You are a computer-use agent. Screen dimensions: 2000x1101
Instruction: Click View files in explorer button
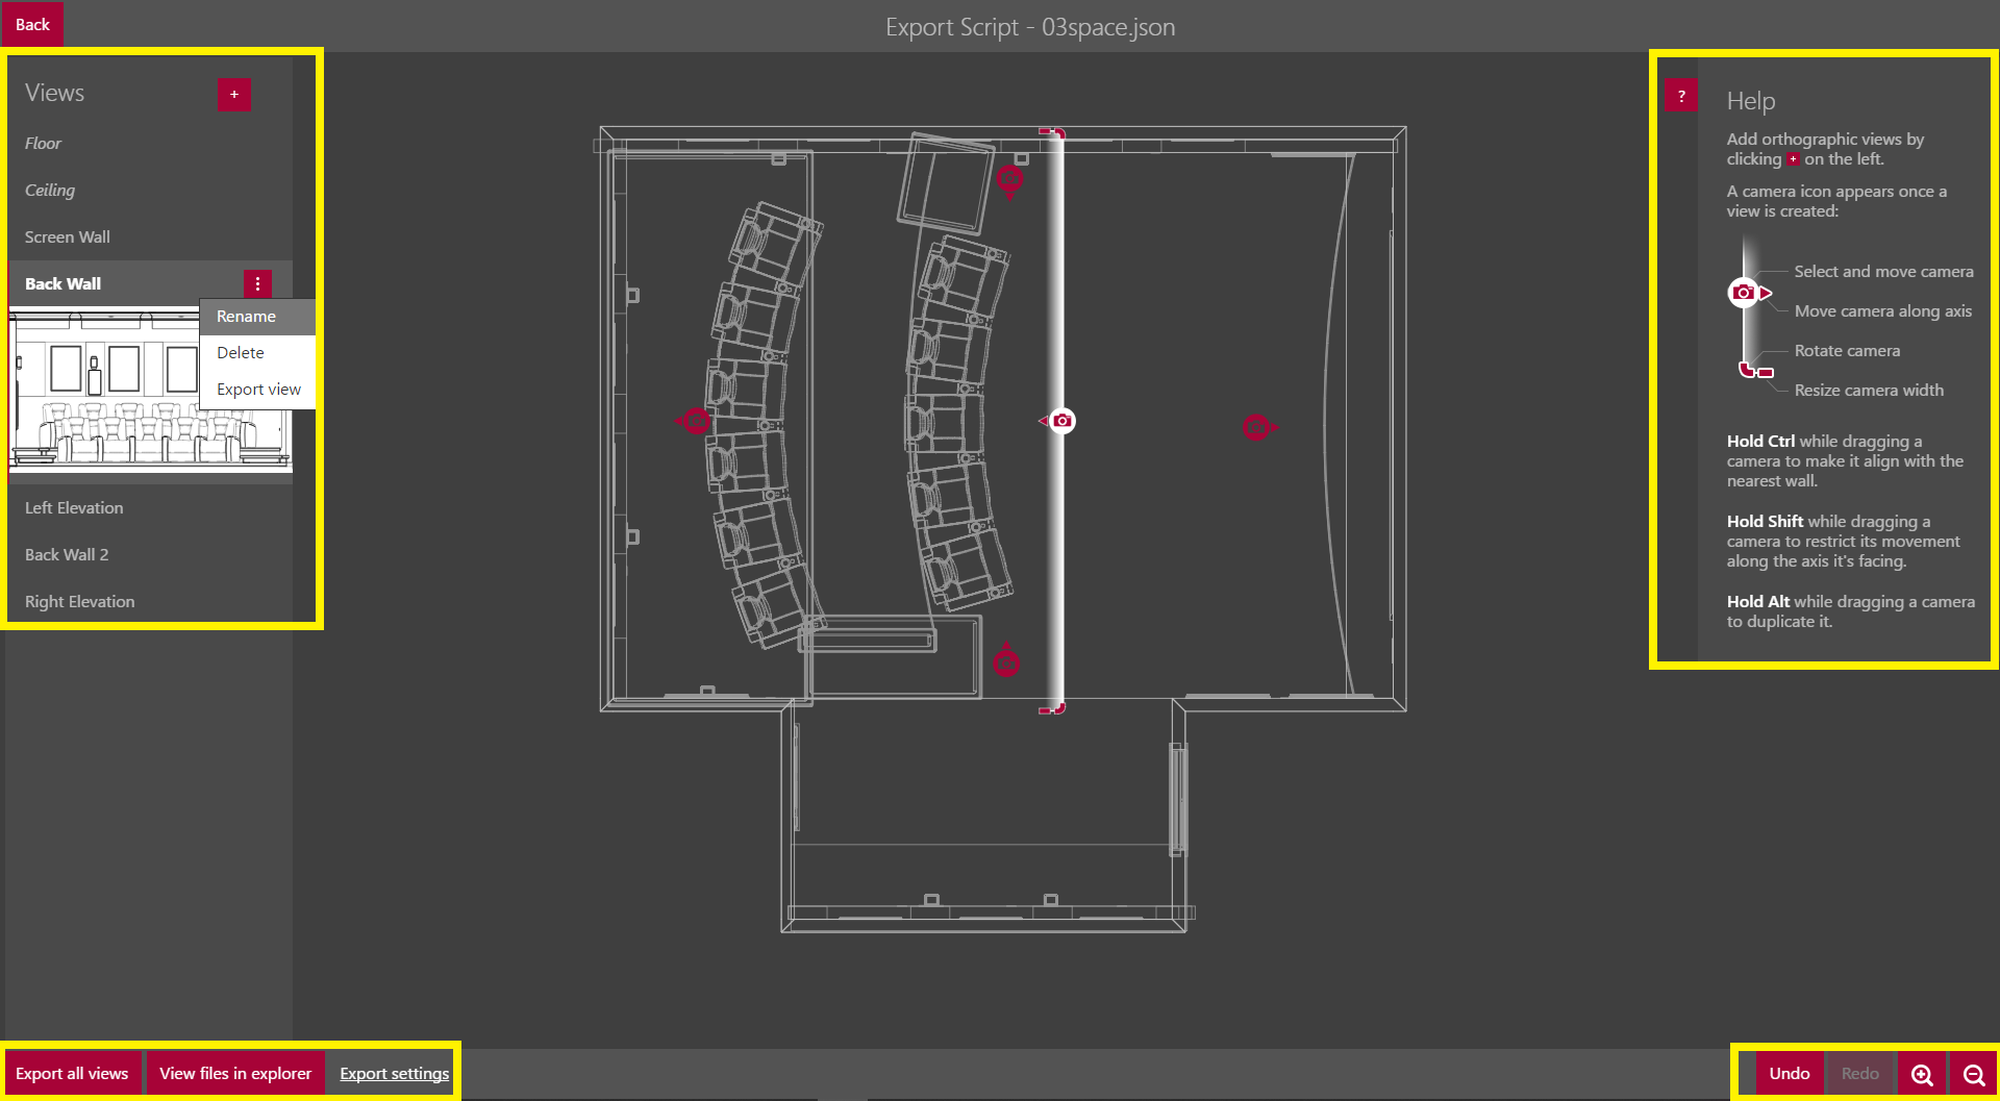click(235, 1073)
